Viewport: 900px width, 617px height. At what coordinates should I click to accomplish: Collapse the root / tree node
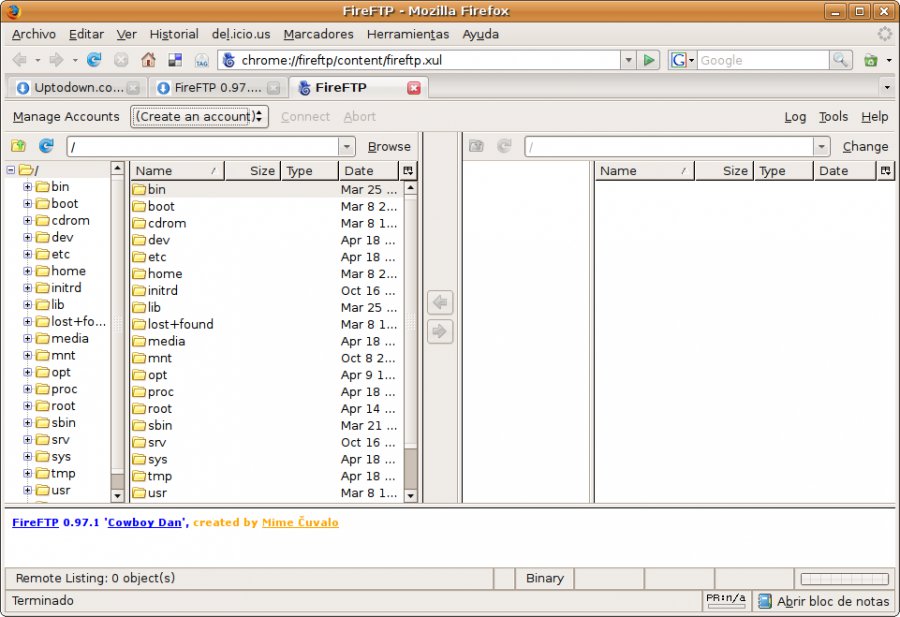(x=10, y=170)
